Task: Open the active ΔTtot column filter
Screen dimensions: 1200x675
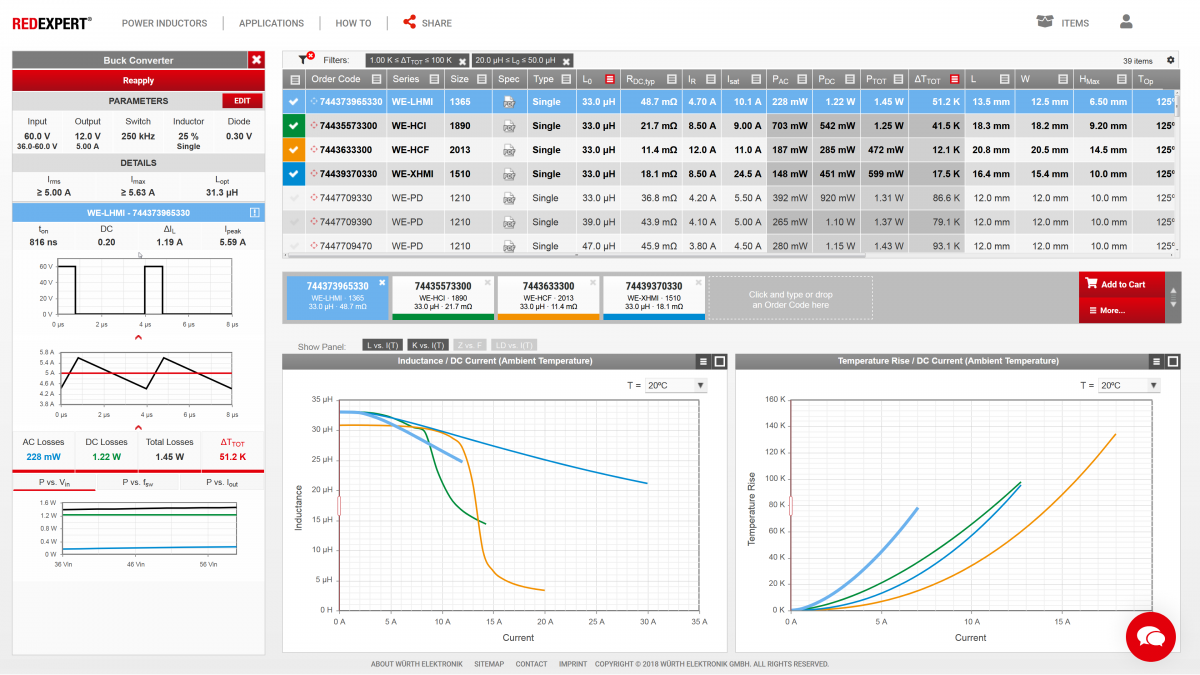Action: click(955, 79)
